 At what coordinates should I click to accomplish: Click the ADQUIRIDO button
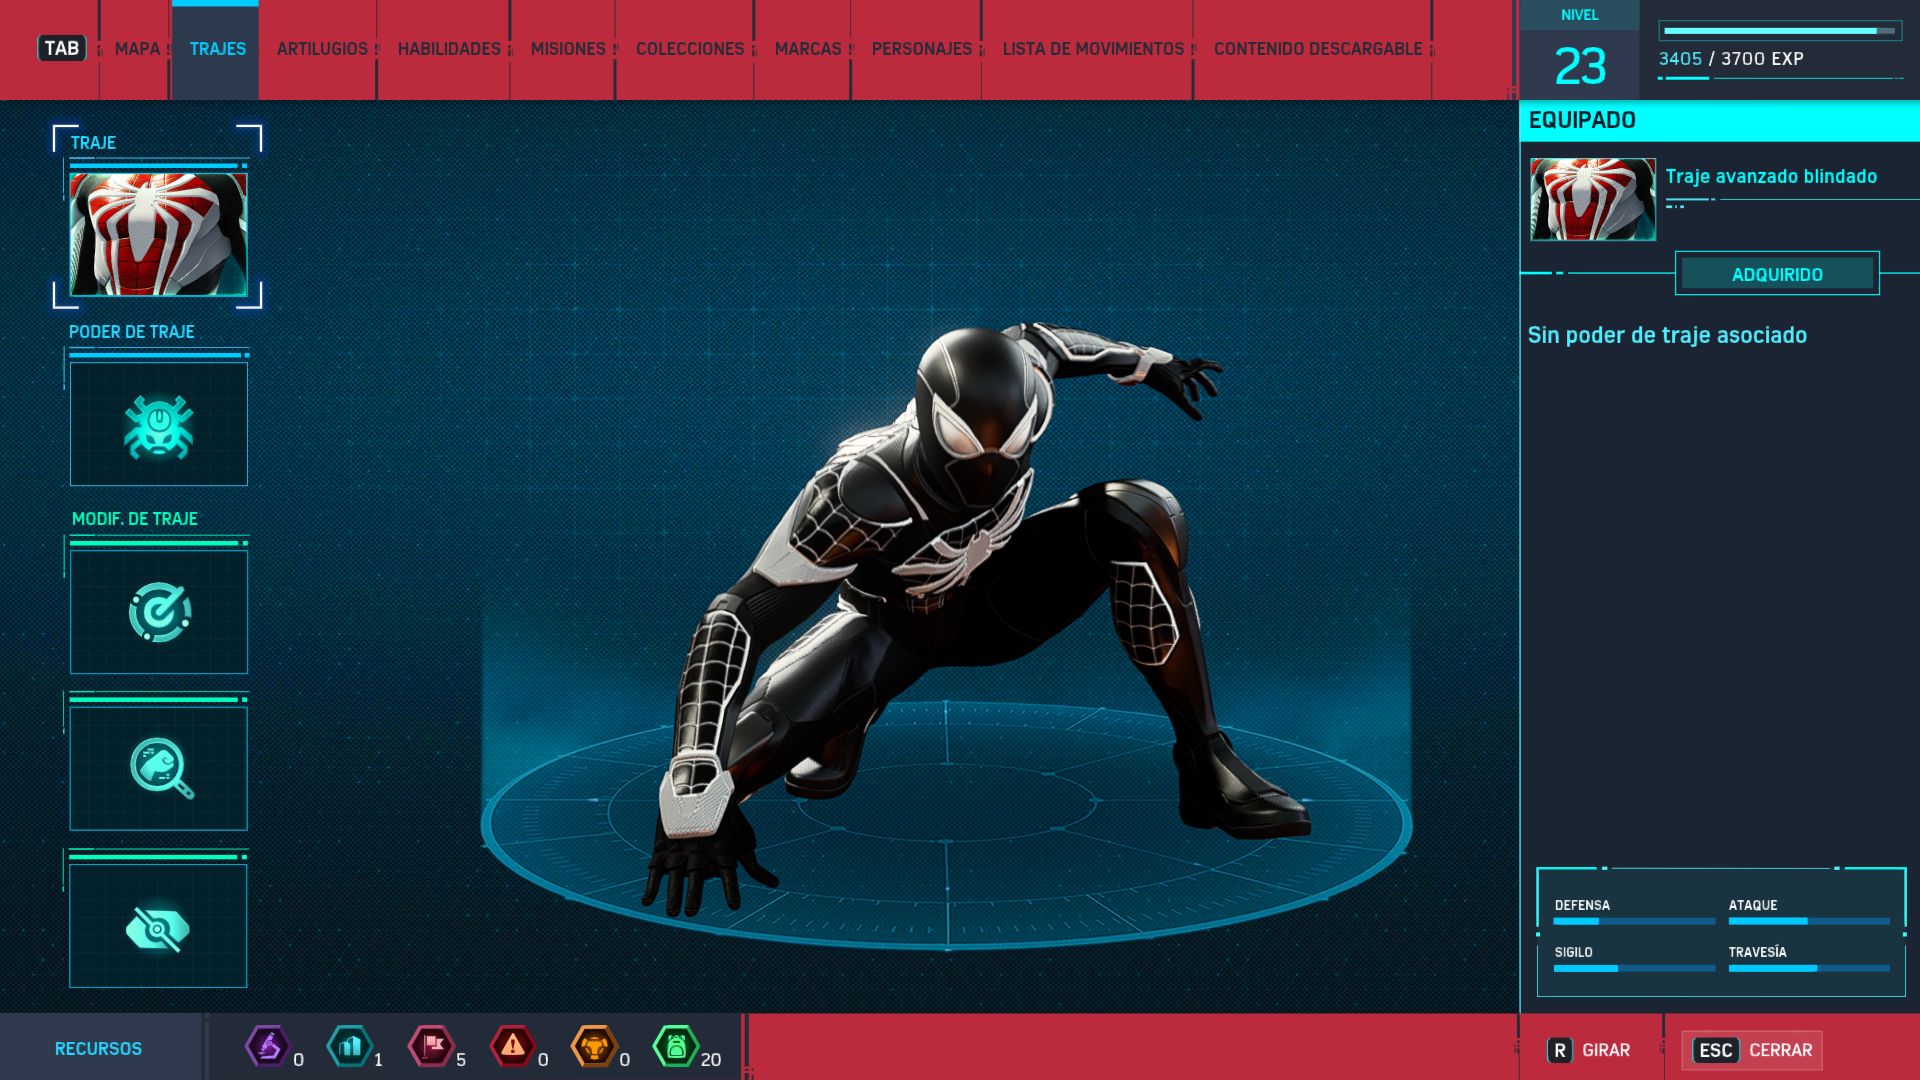[1777, 274]
